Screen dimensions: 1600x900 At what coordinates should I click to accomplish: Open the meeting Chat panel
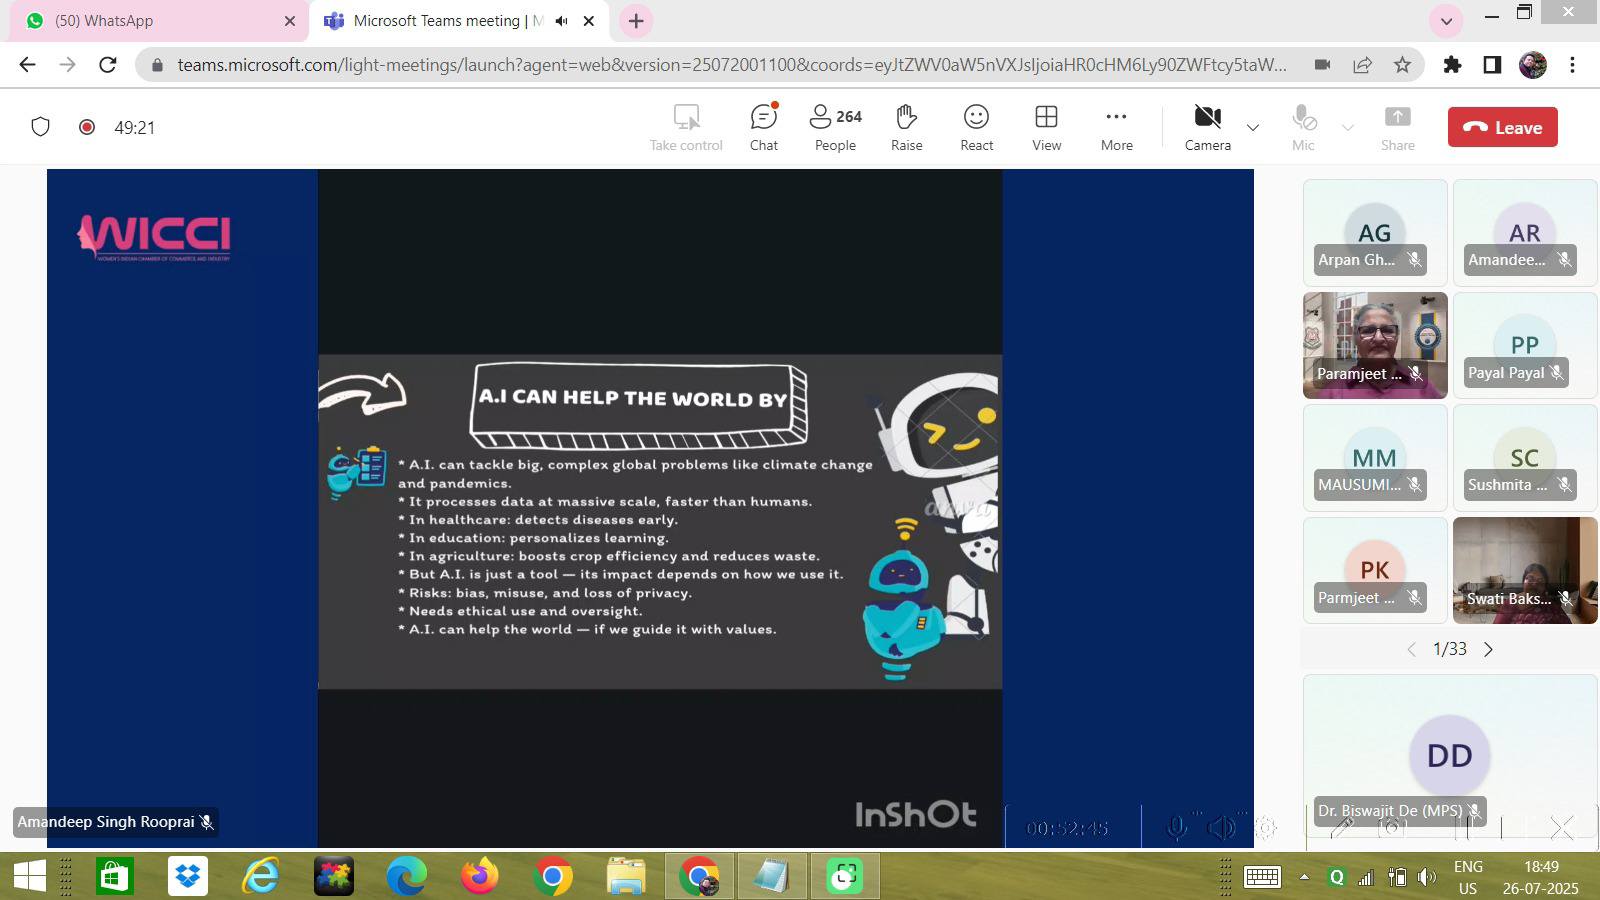coord(763,128)
